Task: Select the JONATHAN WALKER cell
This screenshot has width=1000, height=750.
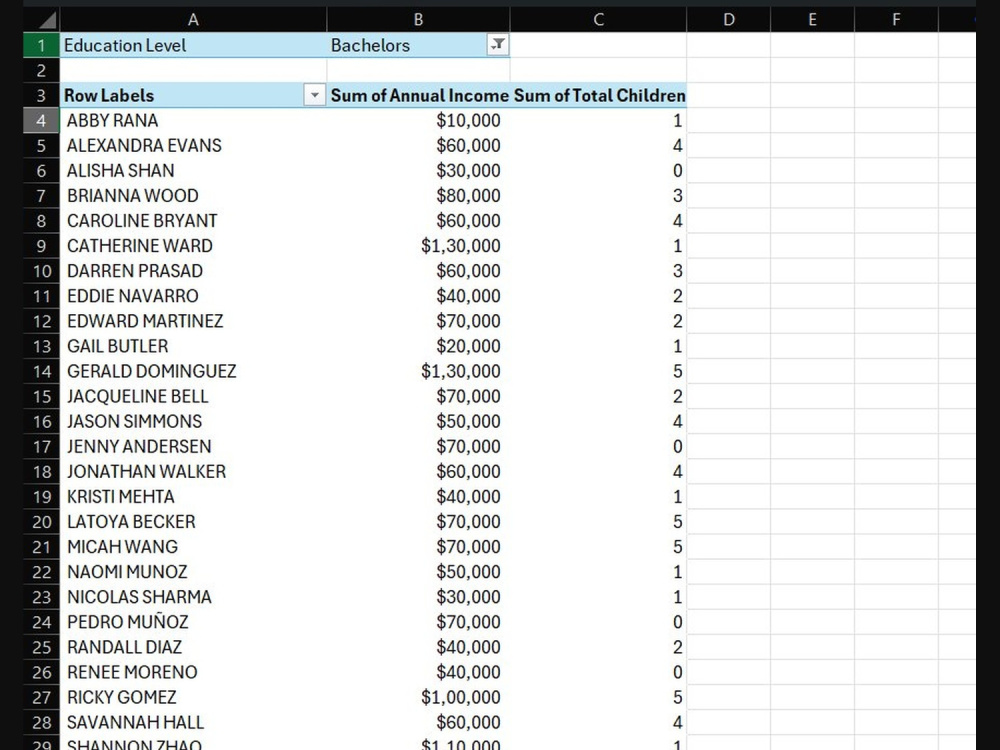Action: pyautogui.click(x=193, y=471)
